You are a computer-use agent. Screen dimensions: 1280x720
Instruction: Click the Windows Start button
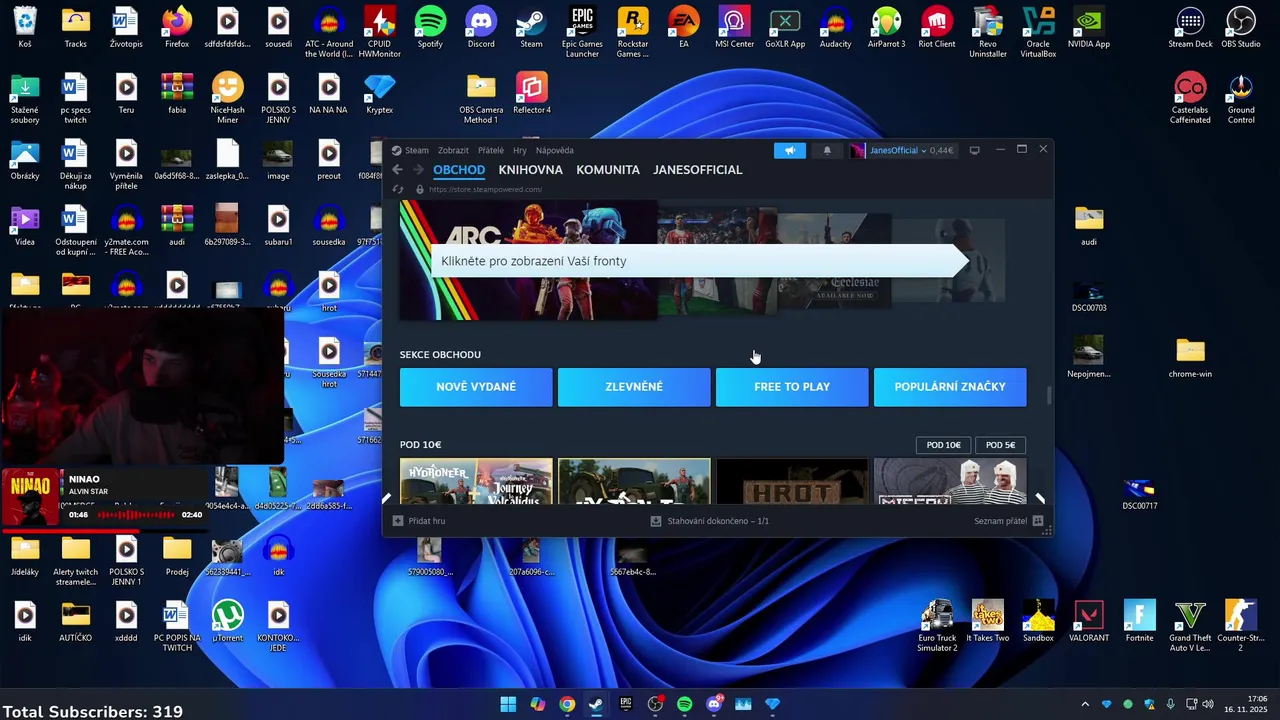coord(508,704)
